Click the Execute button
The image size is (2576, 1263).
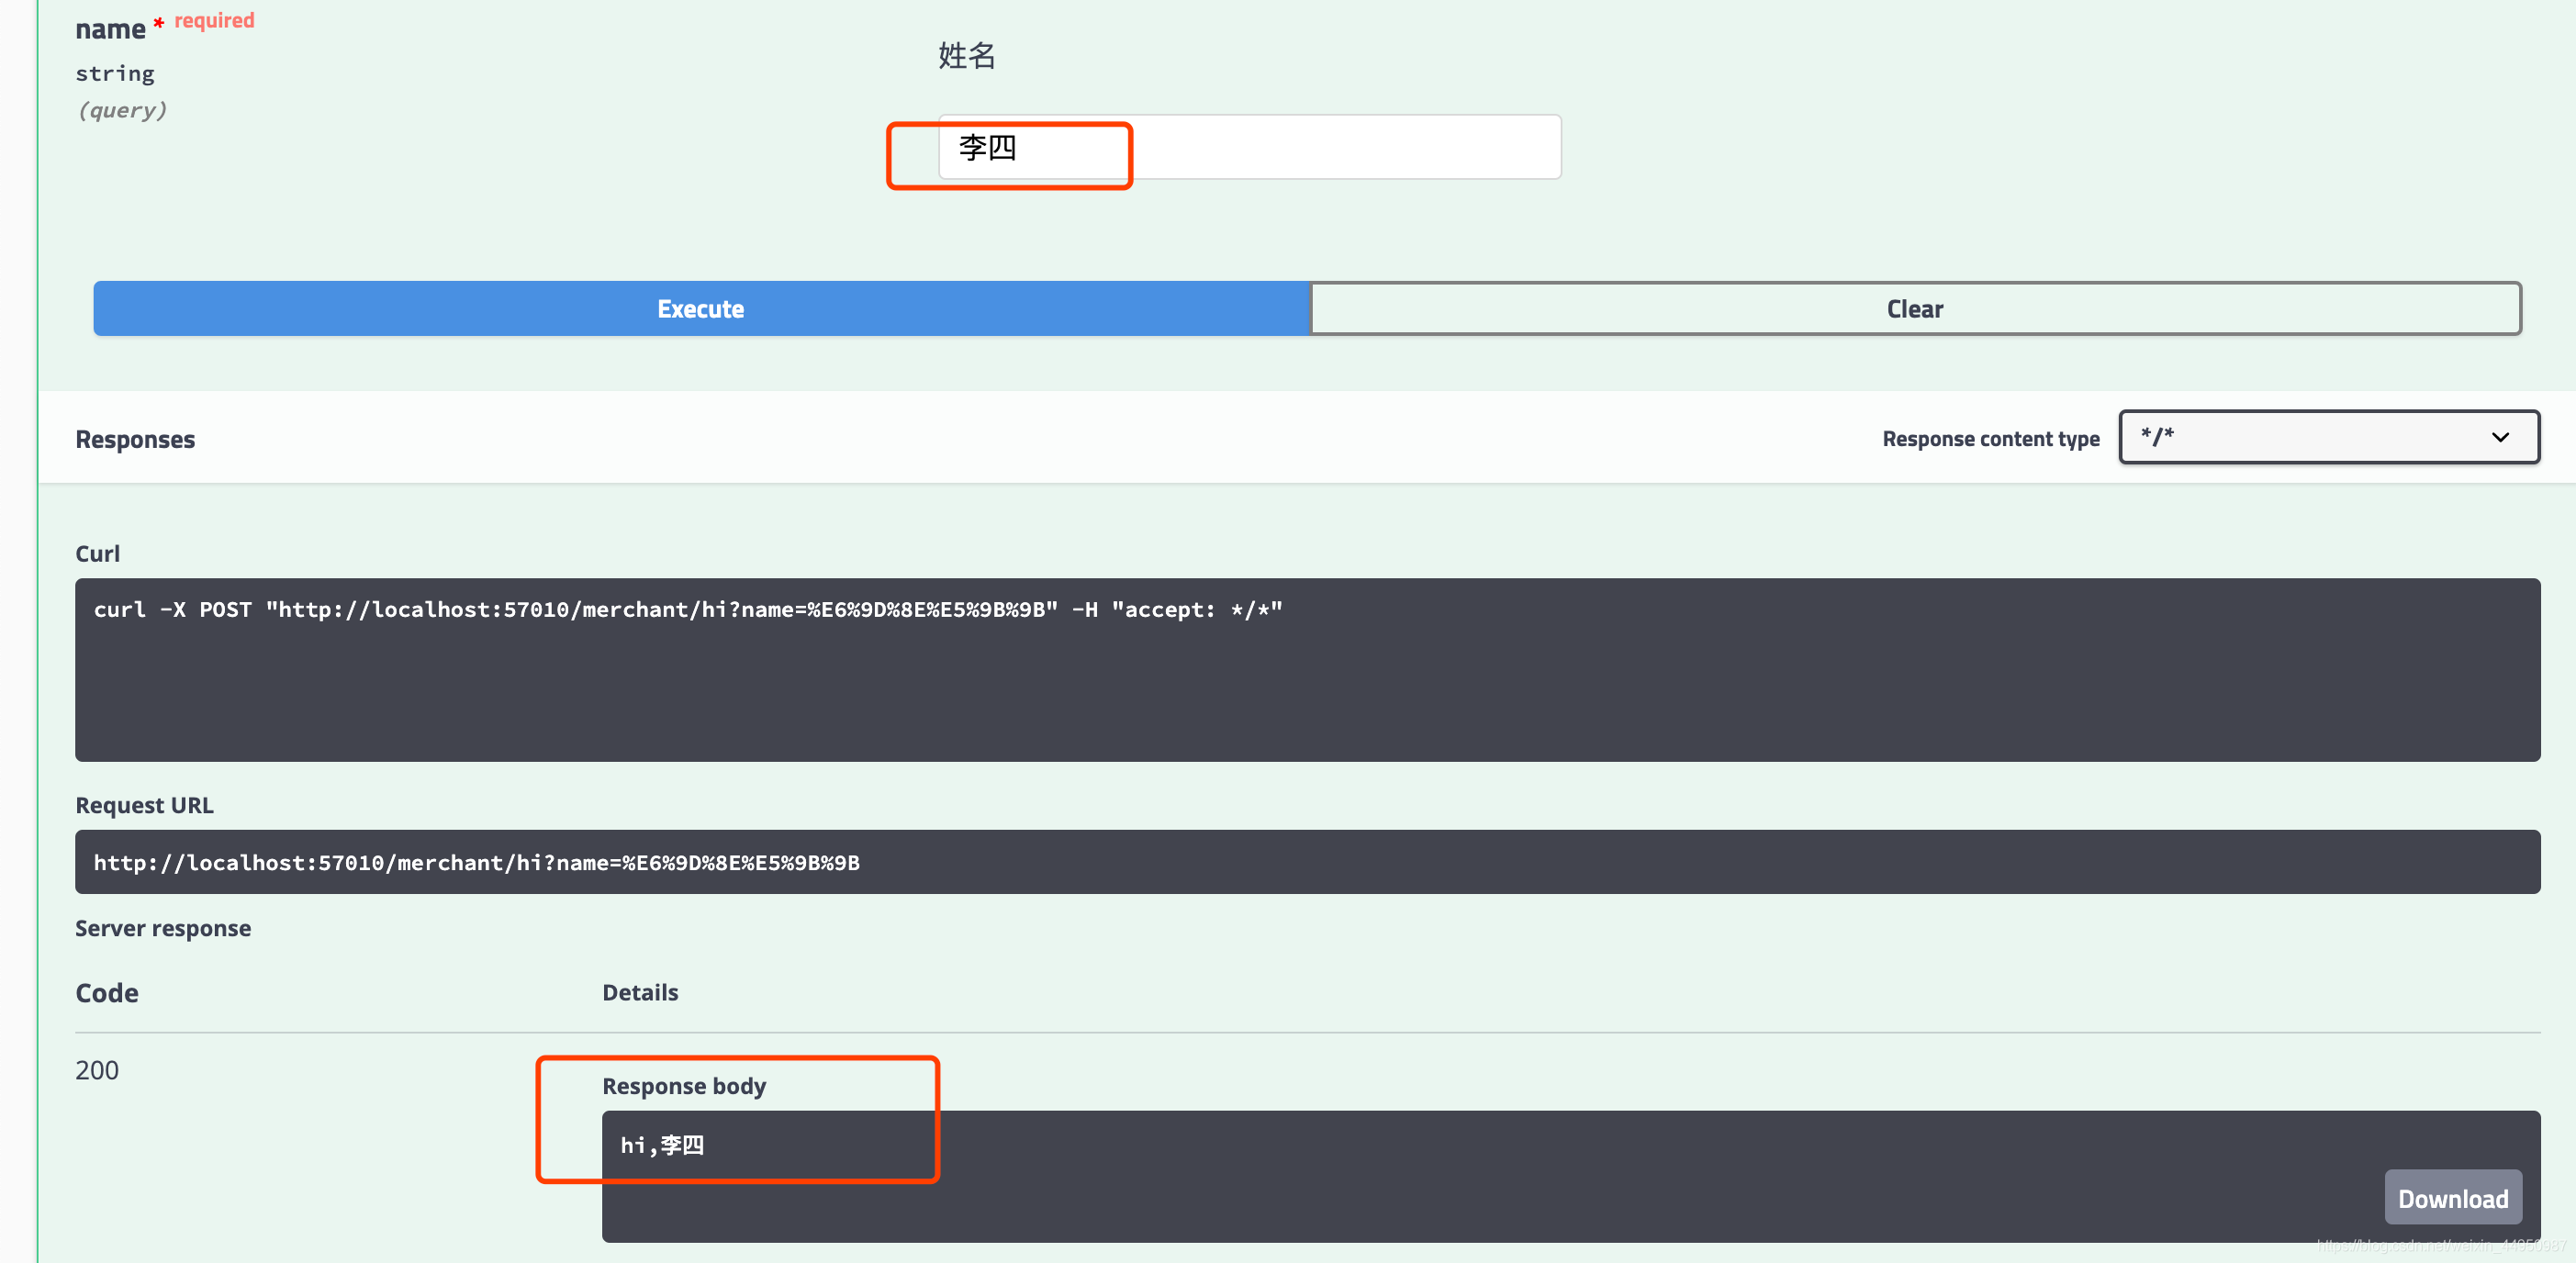pyautogui.click(x=701, y=308)
